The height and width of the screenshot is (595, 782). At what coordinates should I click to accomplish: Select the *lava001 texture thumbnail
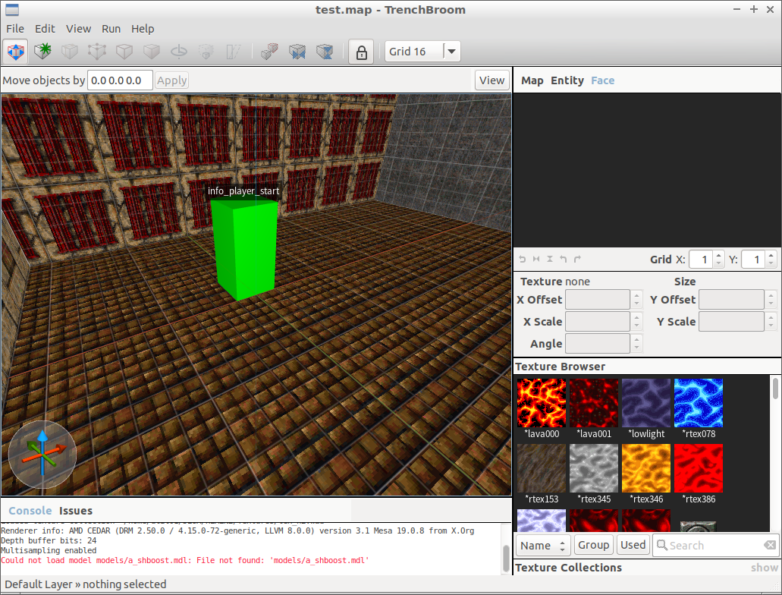click(594, 402)
